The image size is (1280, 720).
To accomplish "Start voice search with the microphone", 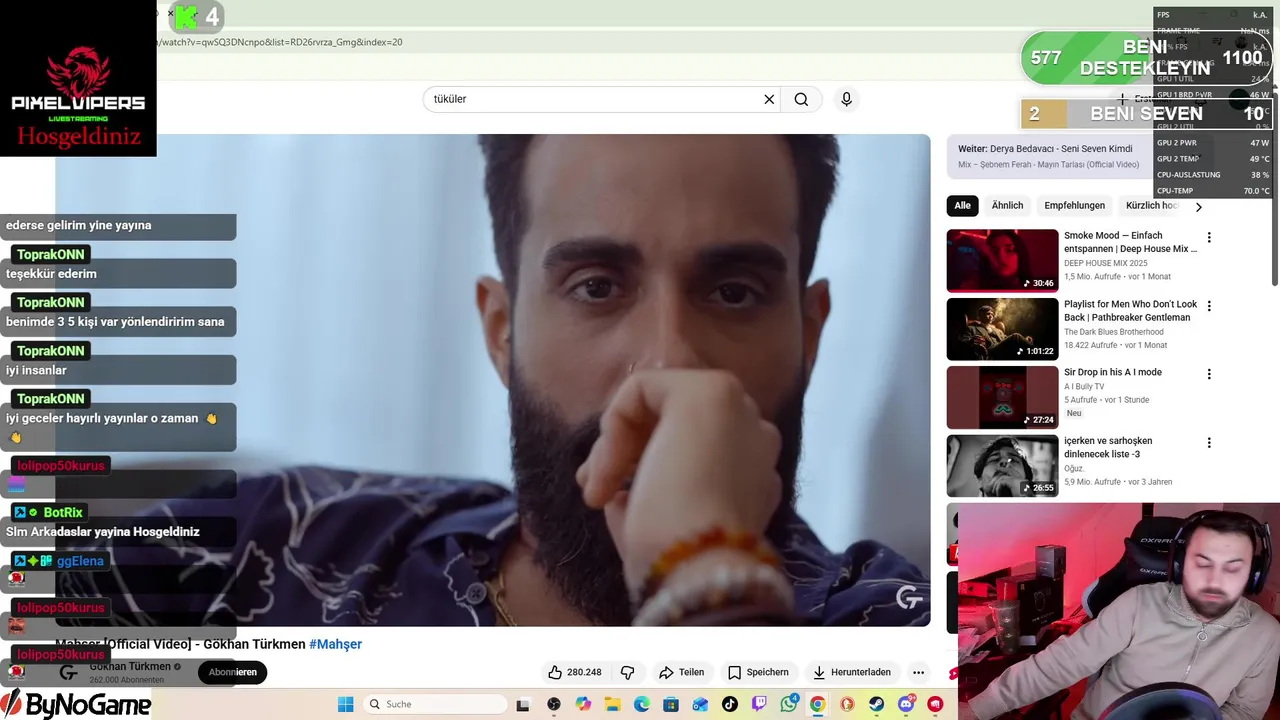I will click(x=847, y=99).
